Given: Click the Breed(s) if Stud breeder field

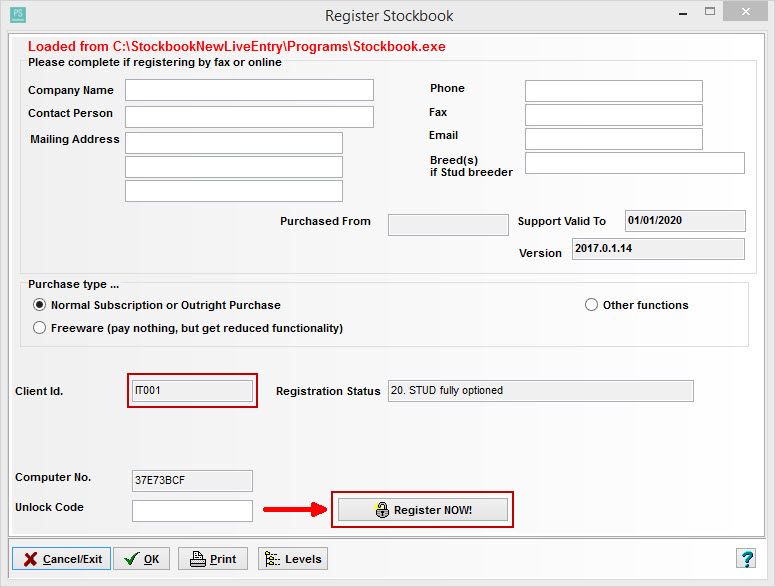Looking at the screenshot, I should tap(635, 163).
